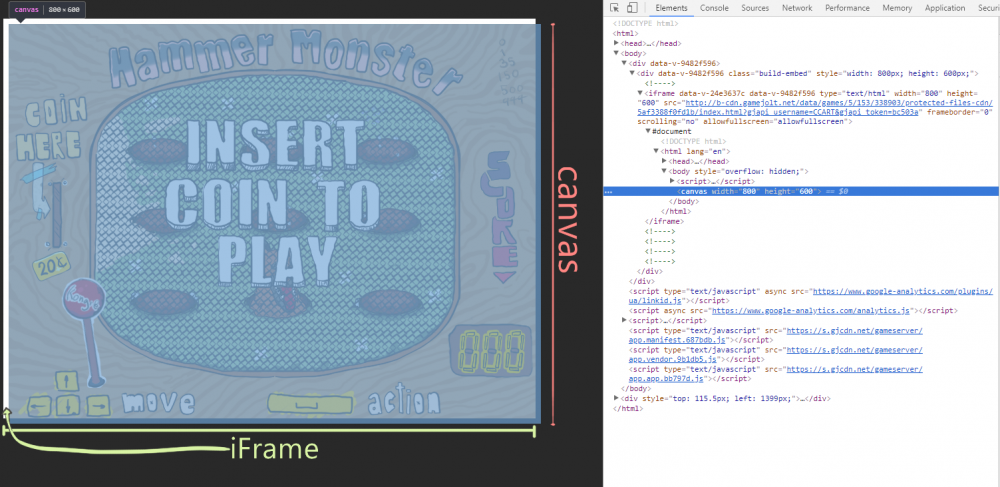
Task: Switch to the Elements tab
Action: pyautogui.click(x=671, y=8)
